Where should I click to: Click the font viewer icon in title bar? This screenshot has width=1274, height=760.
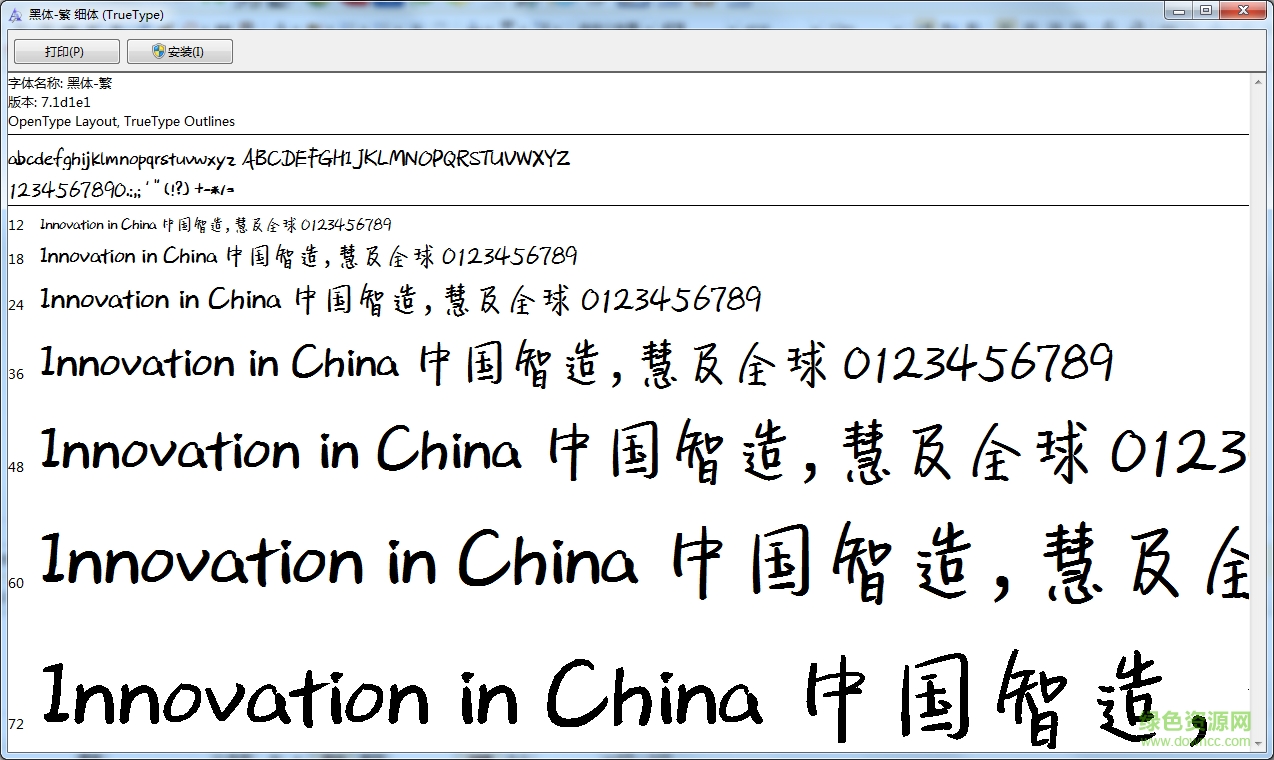[x=15, y=15]
